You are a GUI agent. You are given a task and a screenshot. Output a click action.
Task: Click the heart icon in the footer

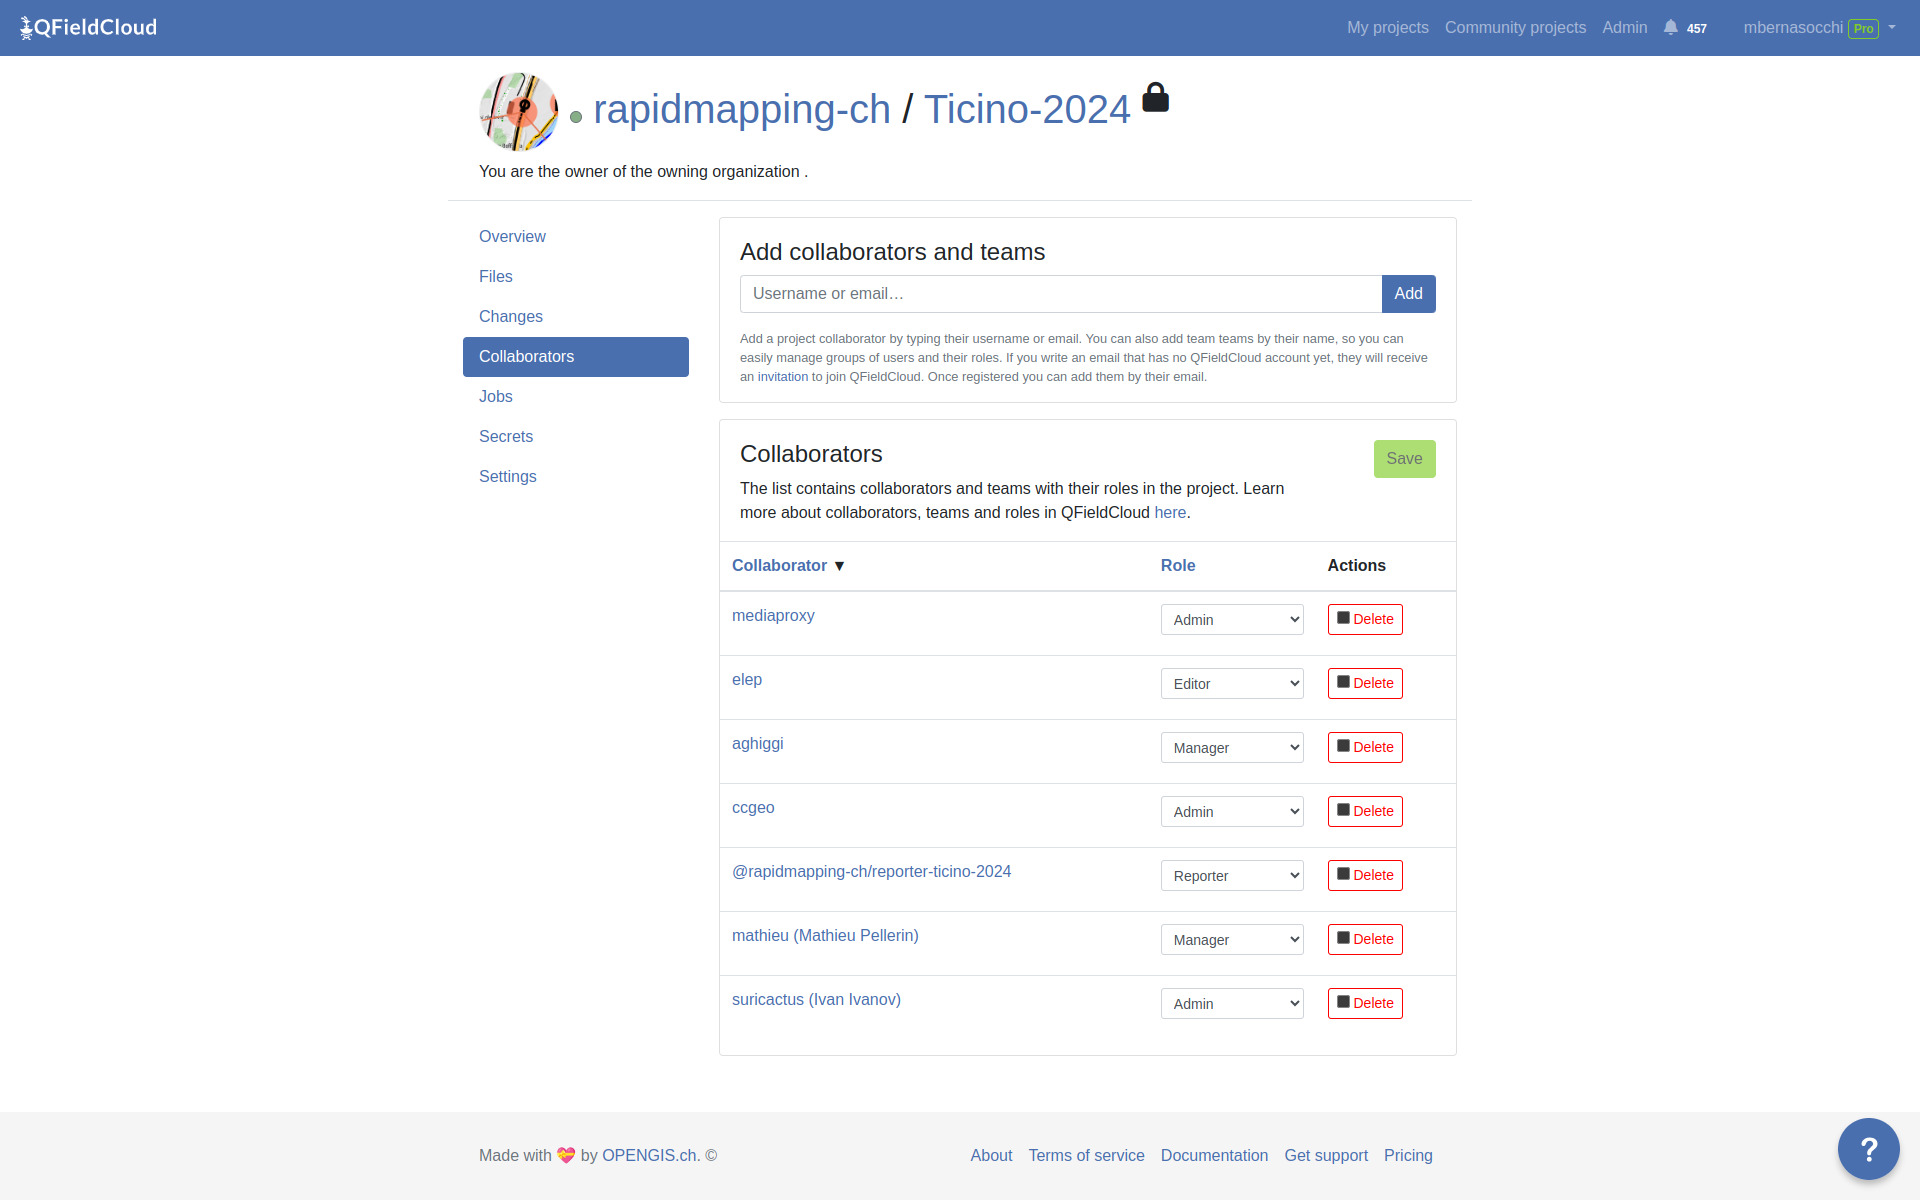(x=566, y=1155)
